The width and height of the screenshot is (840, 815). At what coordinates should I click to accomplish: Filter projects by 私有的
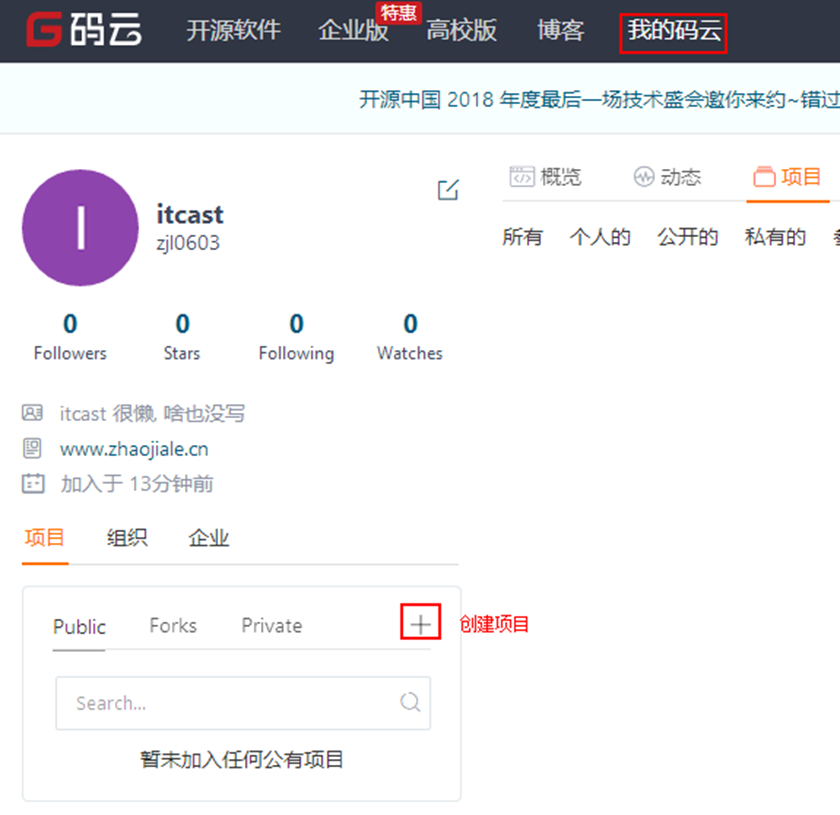click(x=775, y=236)
